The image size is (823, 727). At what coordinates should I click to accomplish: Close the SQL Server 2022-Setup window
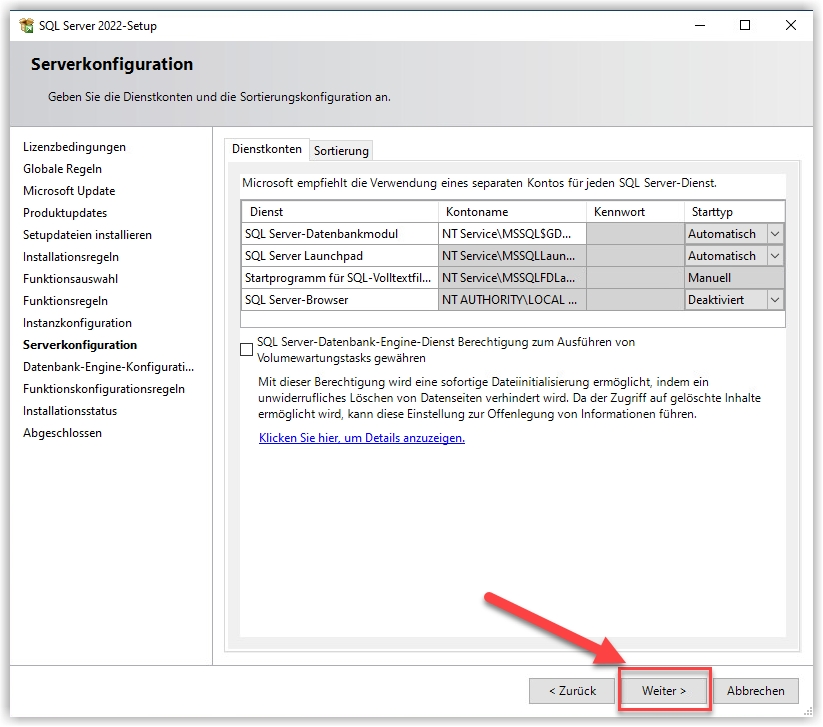coord(791,25)
